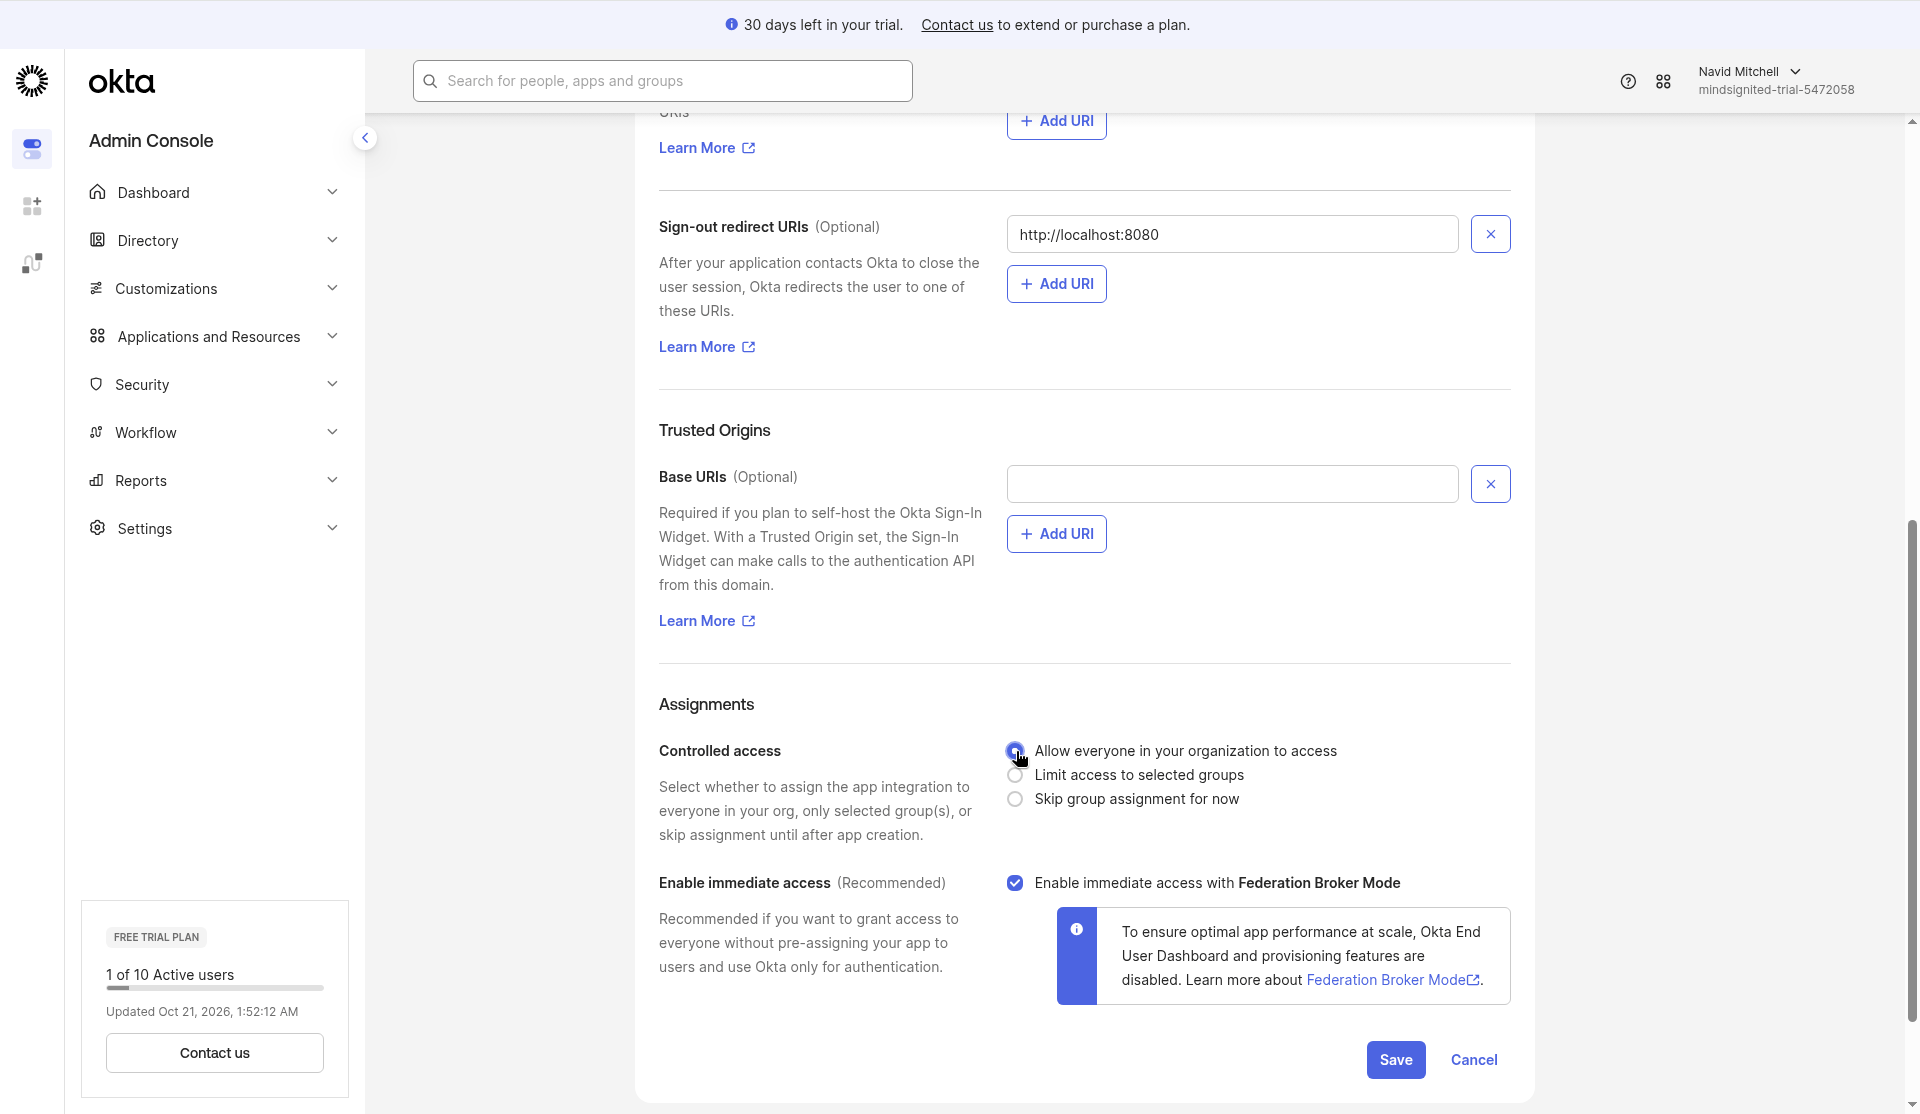The image size is (1920, 1114).
Task: Click the Base URIs input field
Action: [1232, 484]
